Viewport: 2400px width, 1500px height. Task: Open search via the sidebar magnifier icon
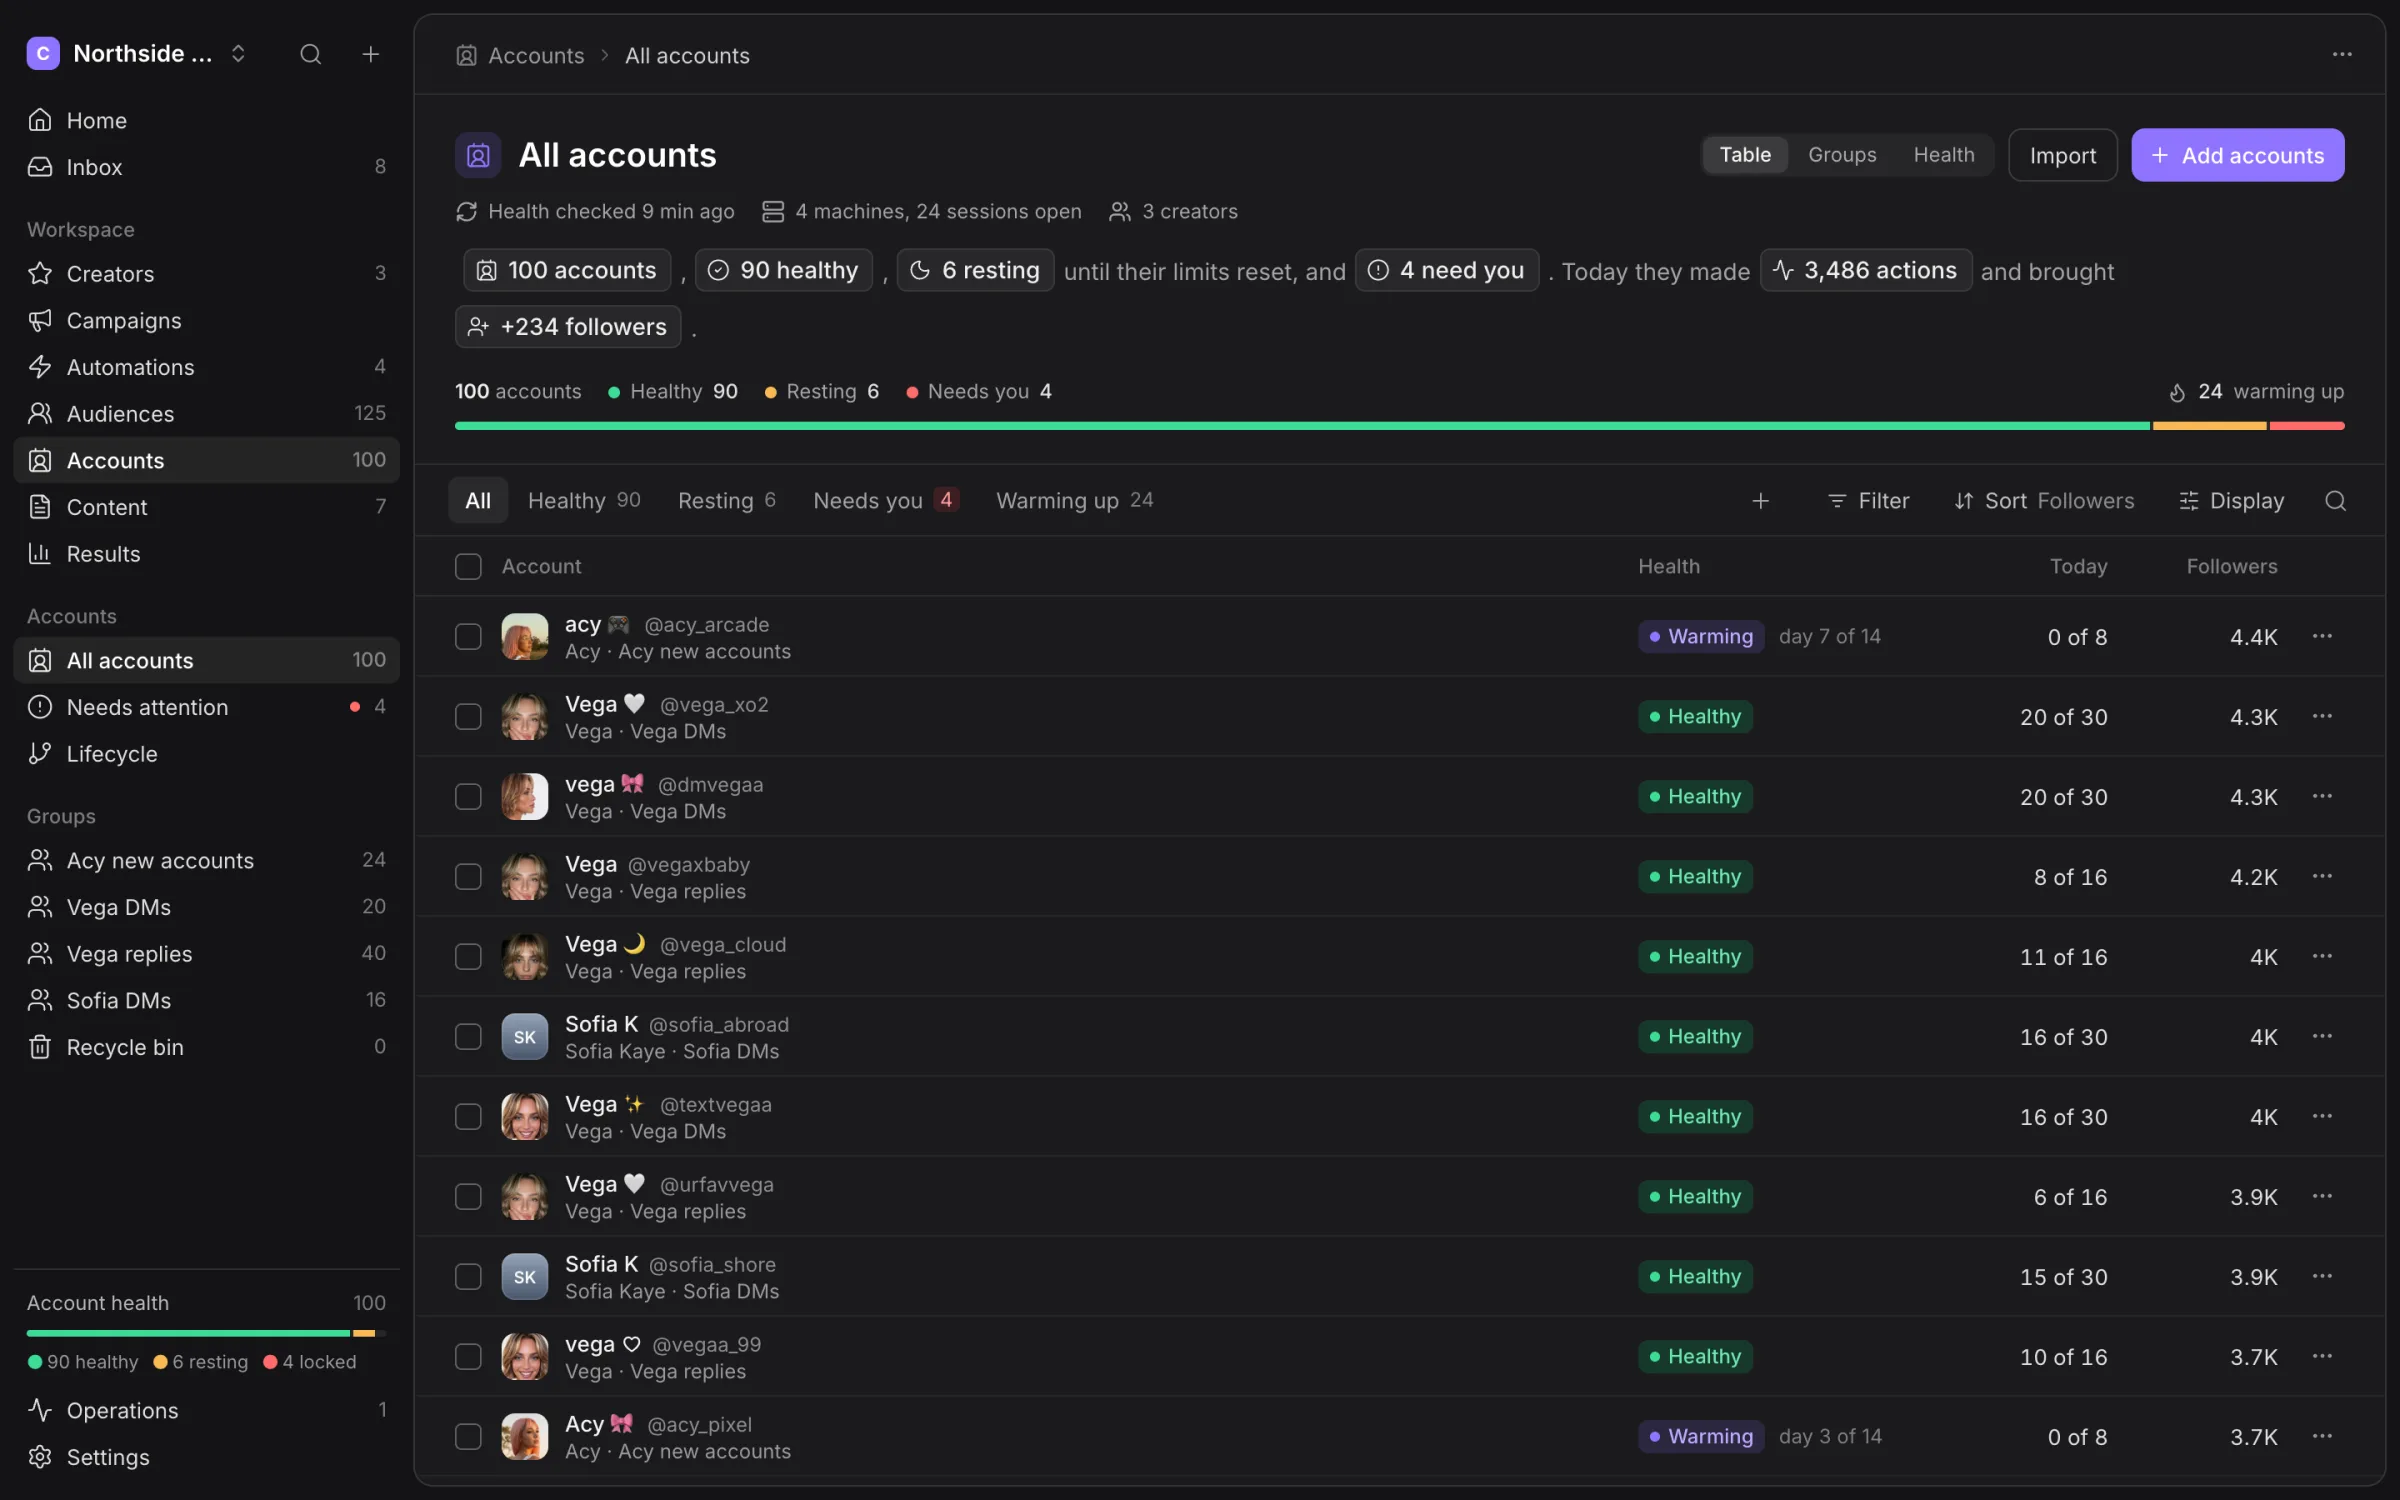[x=311, y=54]
